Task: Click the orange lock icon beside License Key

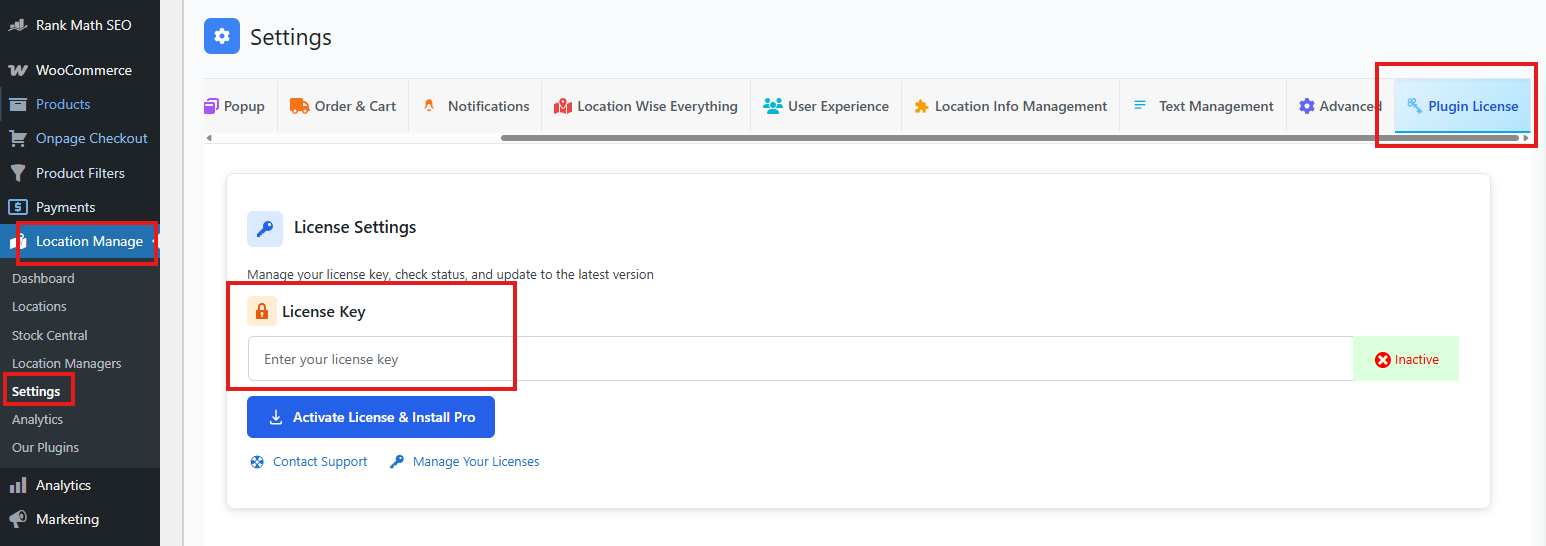Action: tap(262, 311)
